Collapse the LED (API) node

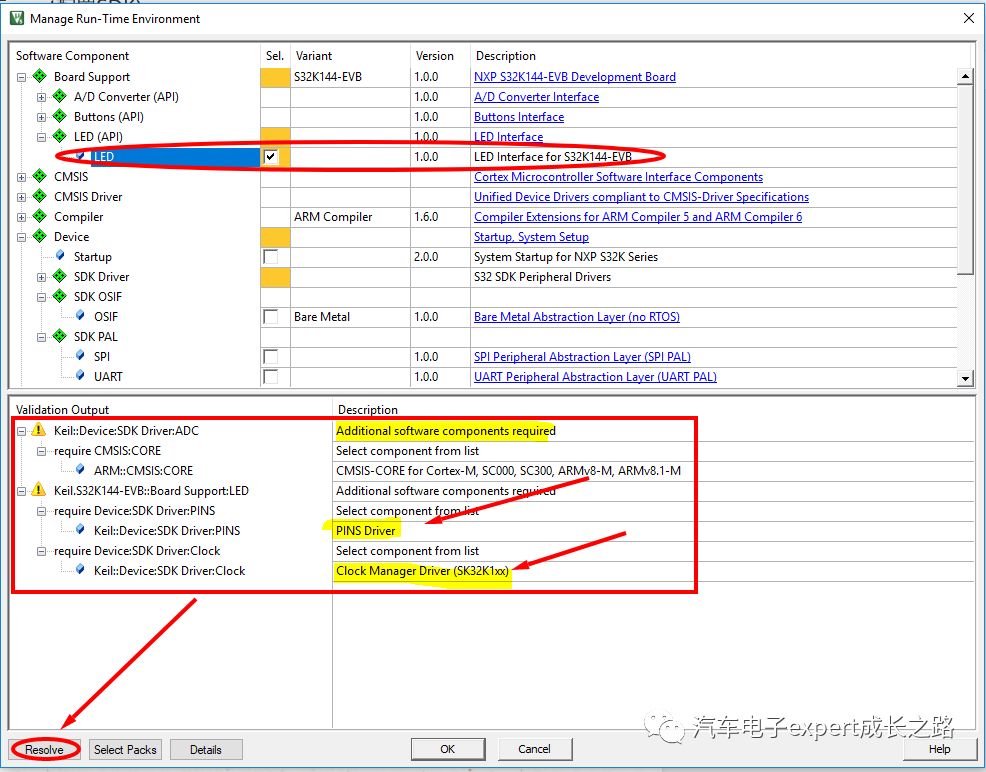(42, 138)
